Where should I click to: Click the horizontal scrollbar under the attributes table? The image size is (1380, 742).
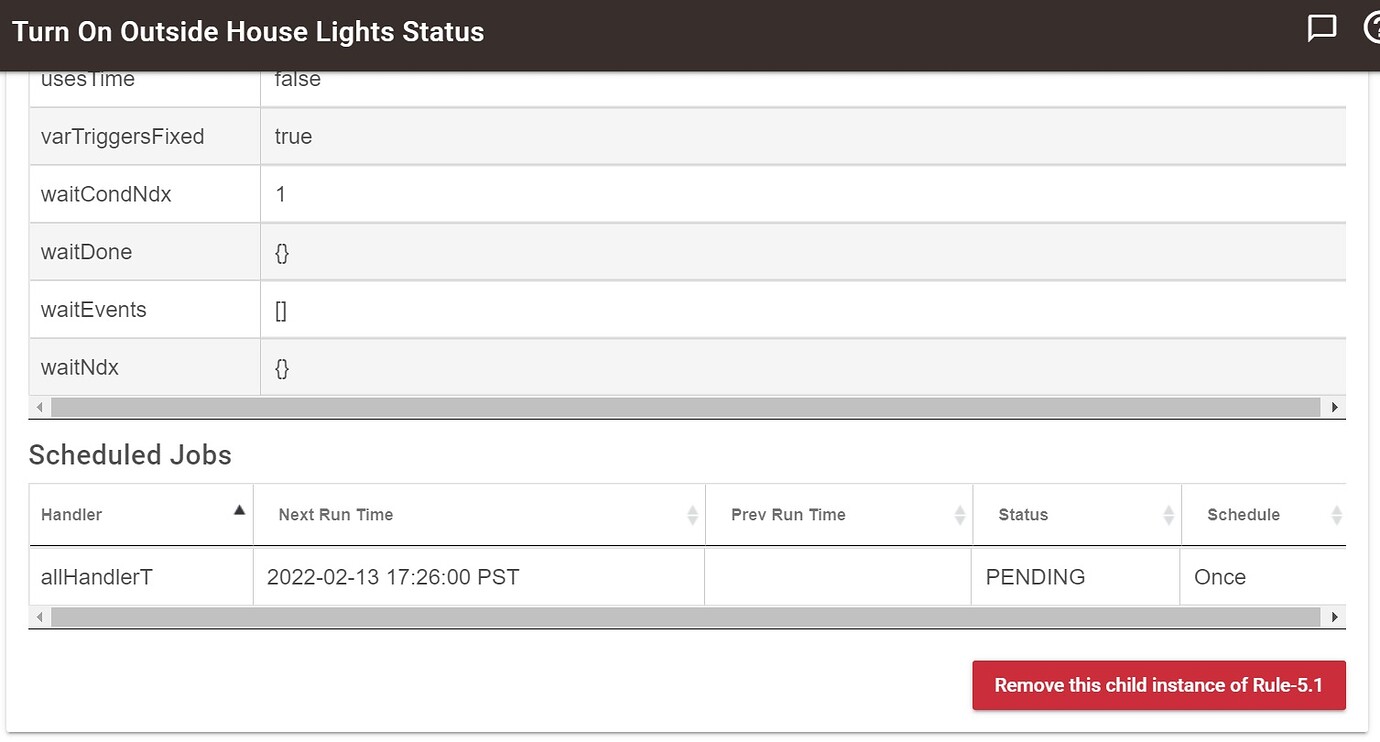pyautogui.click(x=687, y=407)
